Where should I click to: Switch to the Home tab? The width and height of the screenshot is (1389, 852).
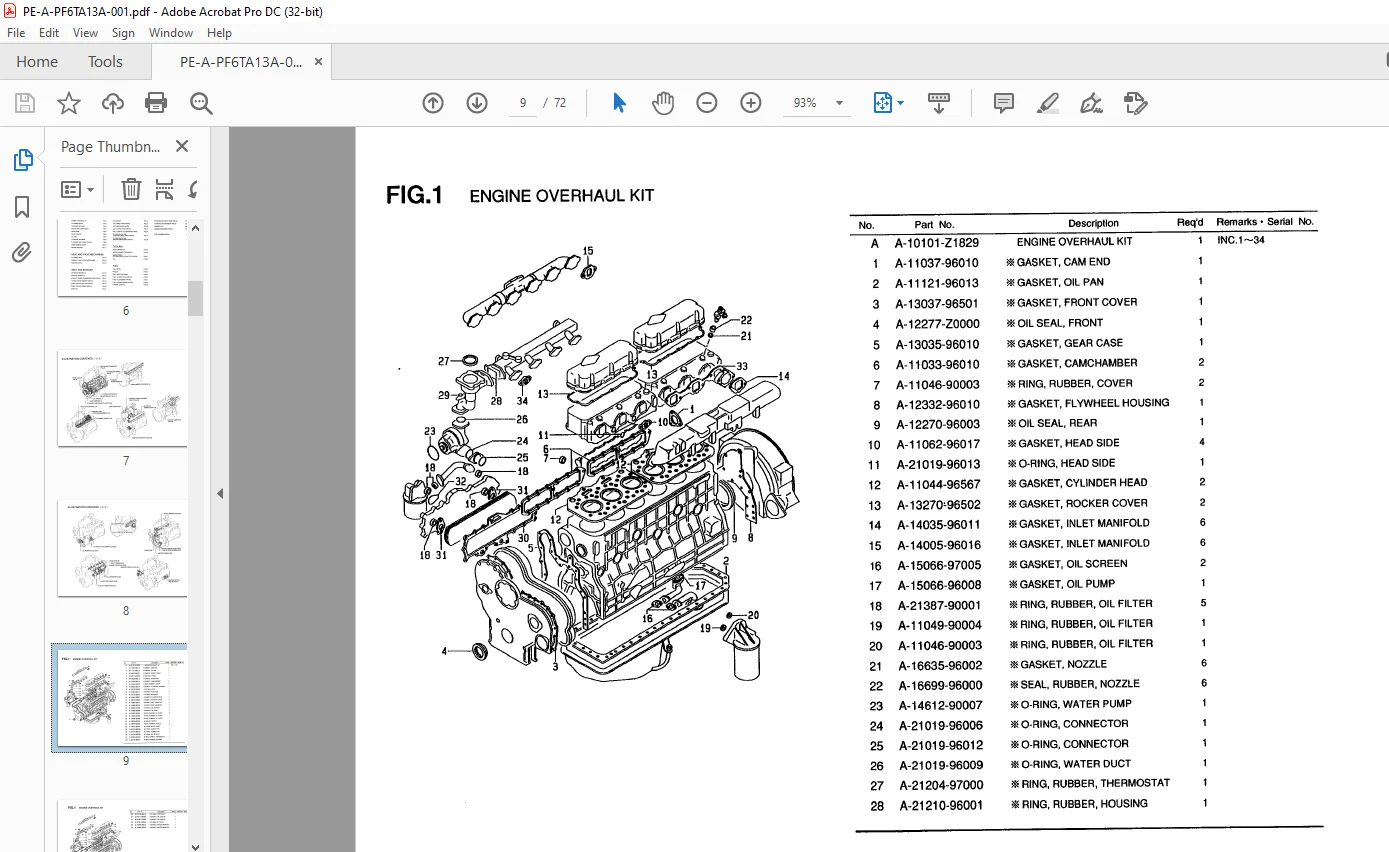coord(37,61)
